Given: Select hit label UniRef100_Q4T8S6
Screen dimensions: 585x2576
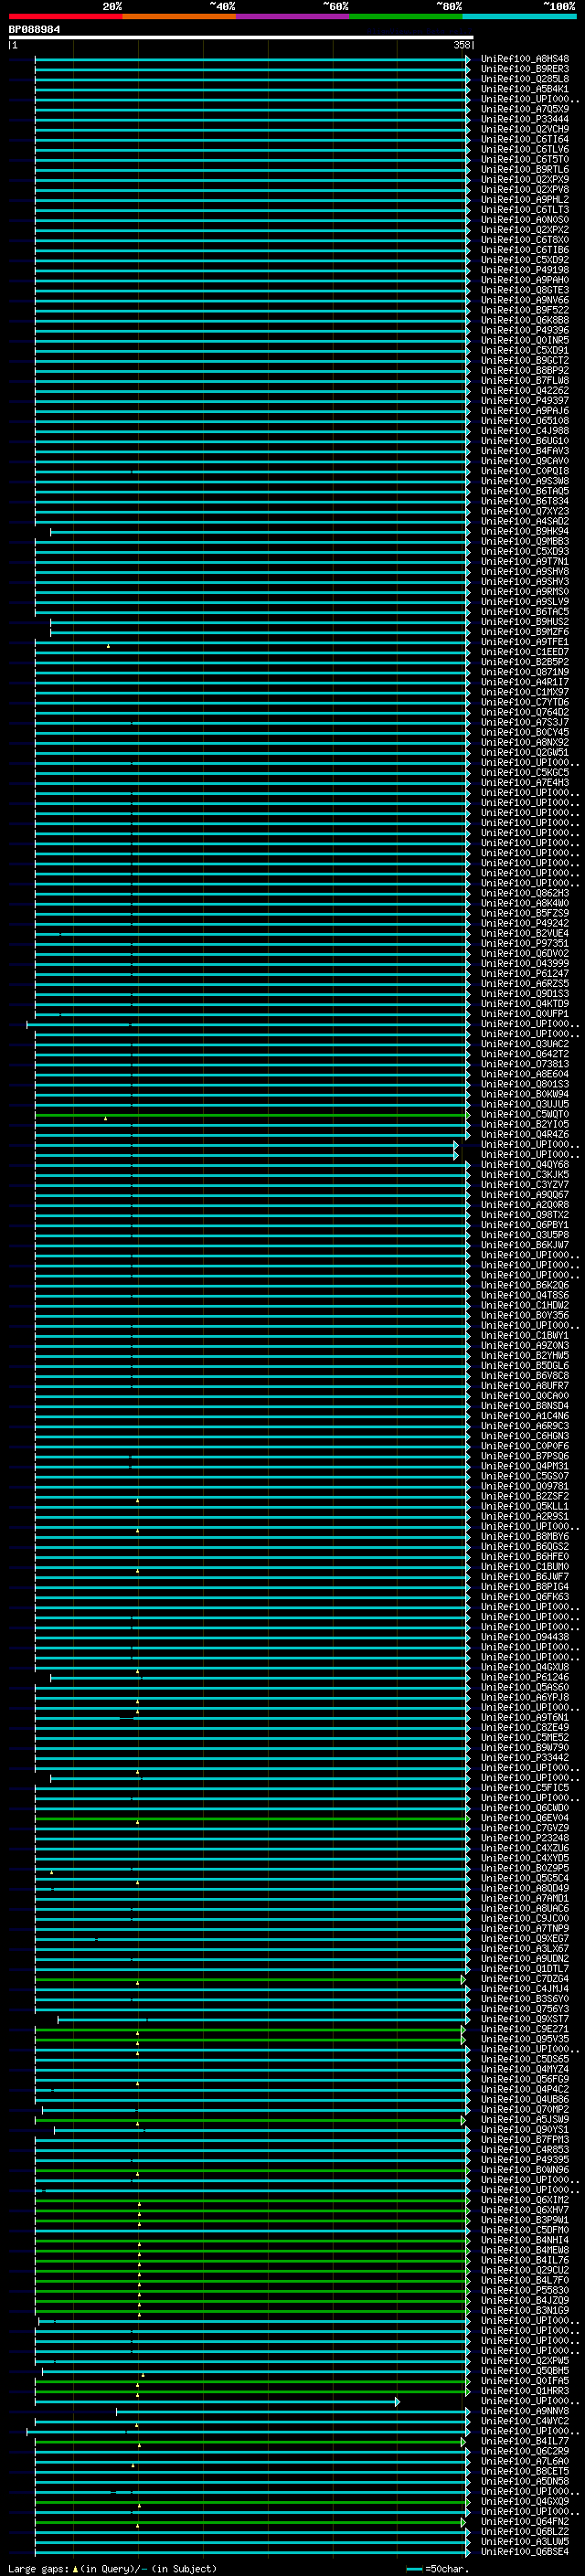Looking at the screenshot, I should point(525,1295).
